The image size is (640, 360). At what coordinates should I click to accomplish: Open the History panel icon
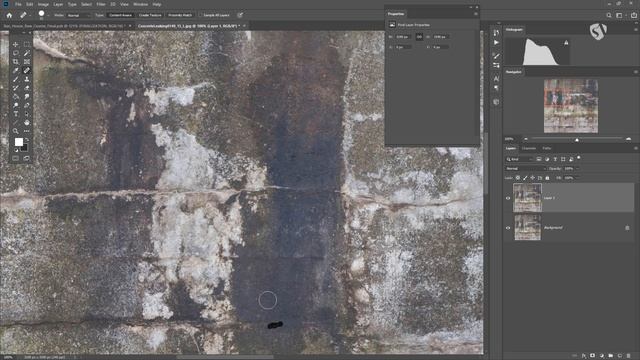[496, 33]
